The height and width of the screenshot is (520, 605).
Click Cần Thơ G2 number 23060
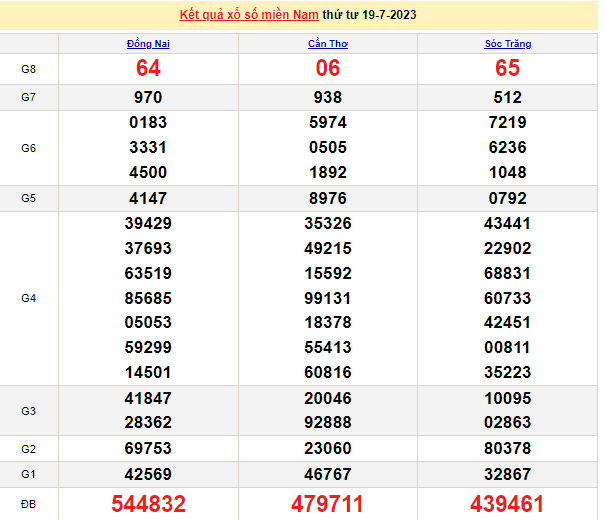(328, 447)
